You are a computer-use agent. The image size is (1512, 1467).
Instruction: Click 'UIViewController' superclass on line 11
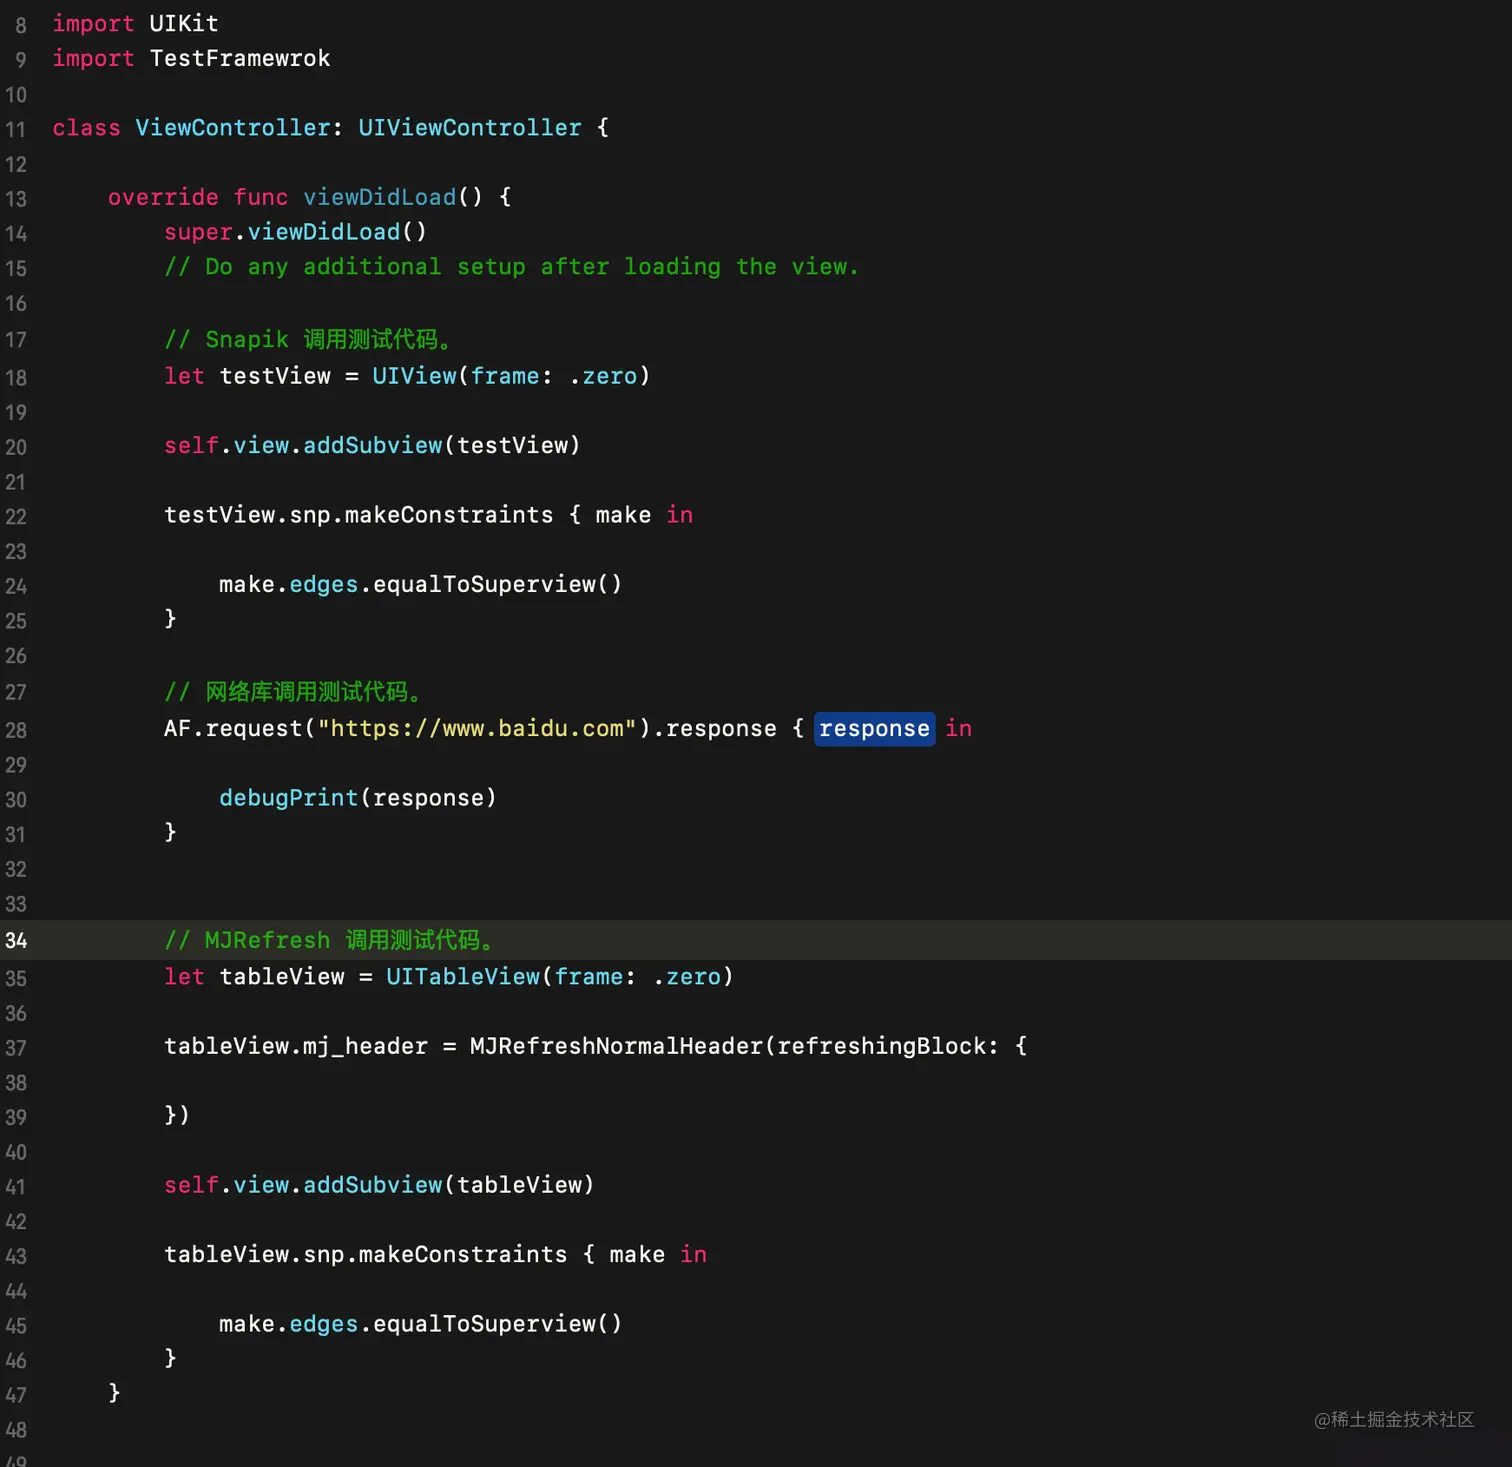(x=469, y=128)
